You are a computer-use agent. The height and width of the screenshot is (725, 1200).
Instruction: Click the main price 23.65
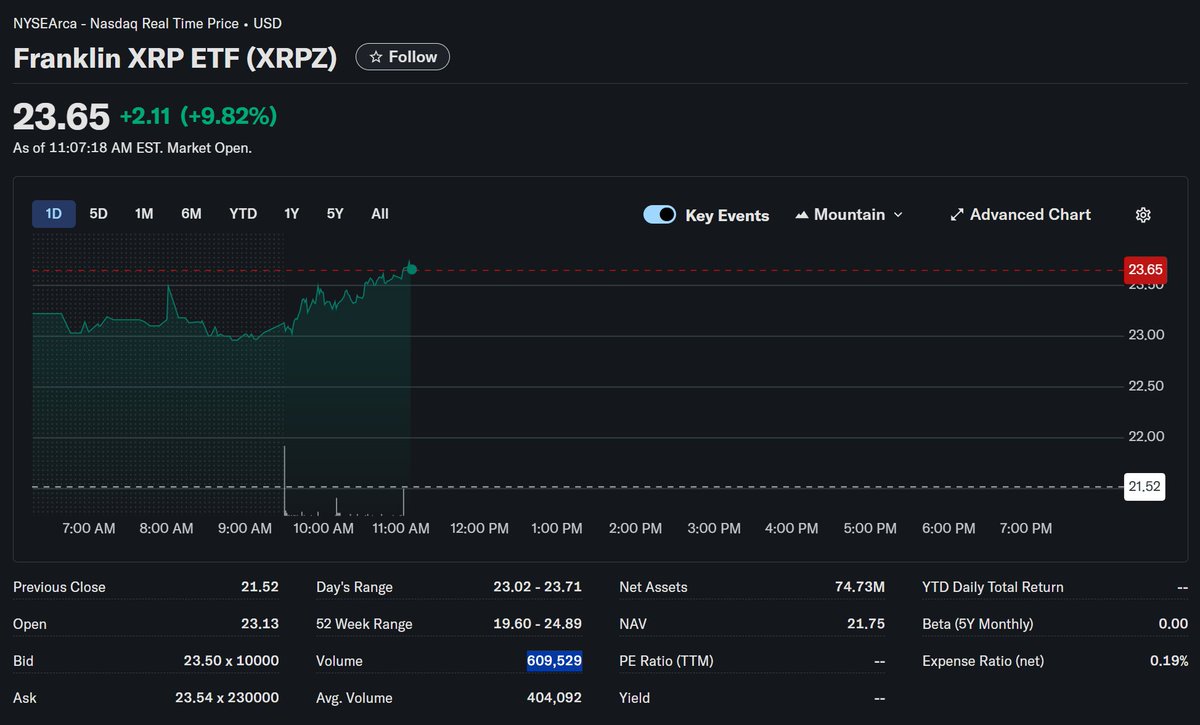(x=61, y=117)
